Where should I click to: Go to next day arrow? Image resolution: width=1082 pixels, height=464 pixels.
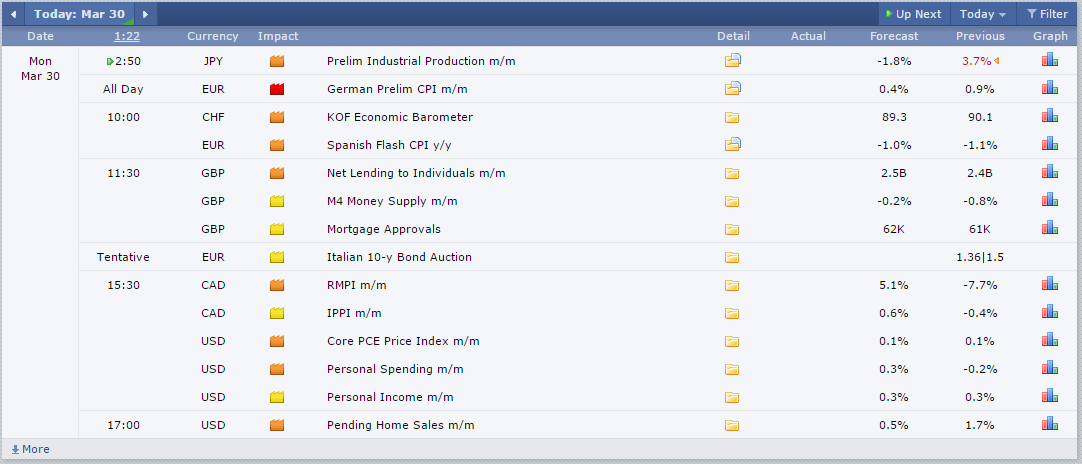[x=145, y=14]
